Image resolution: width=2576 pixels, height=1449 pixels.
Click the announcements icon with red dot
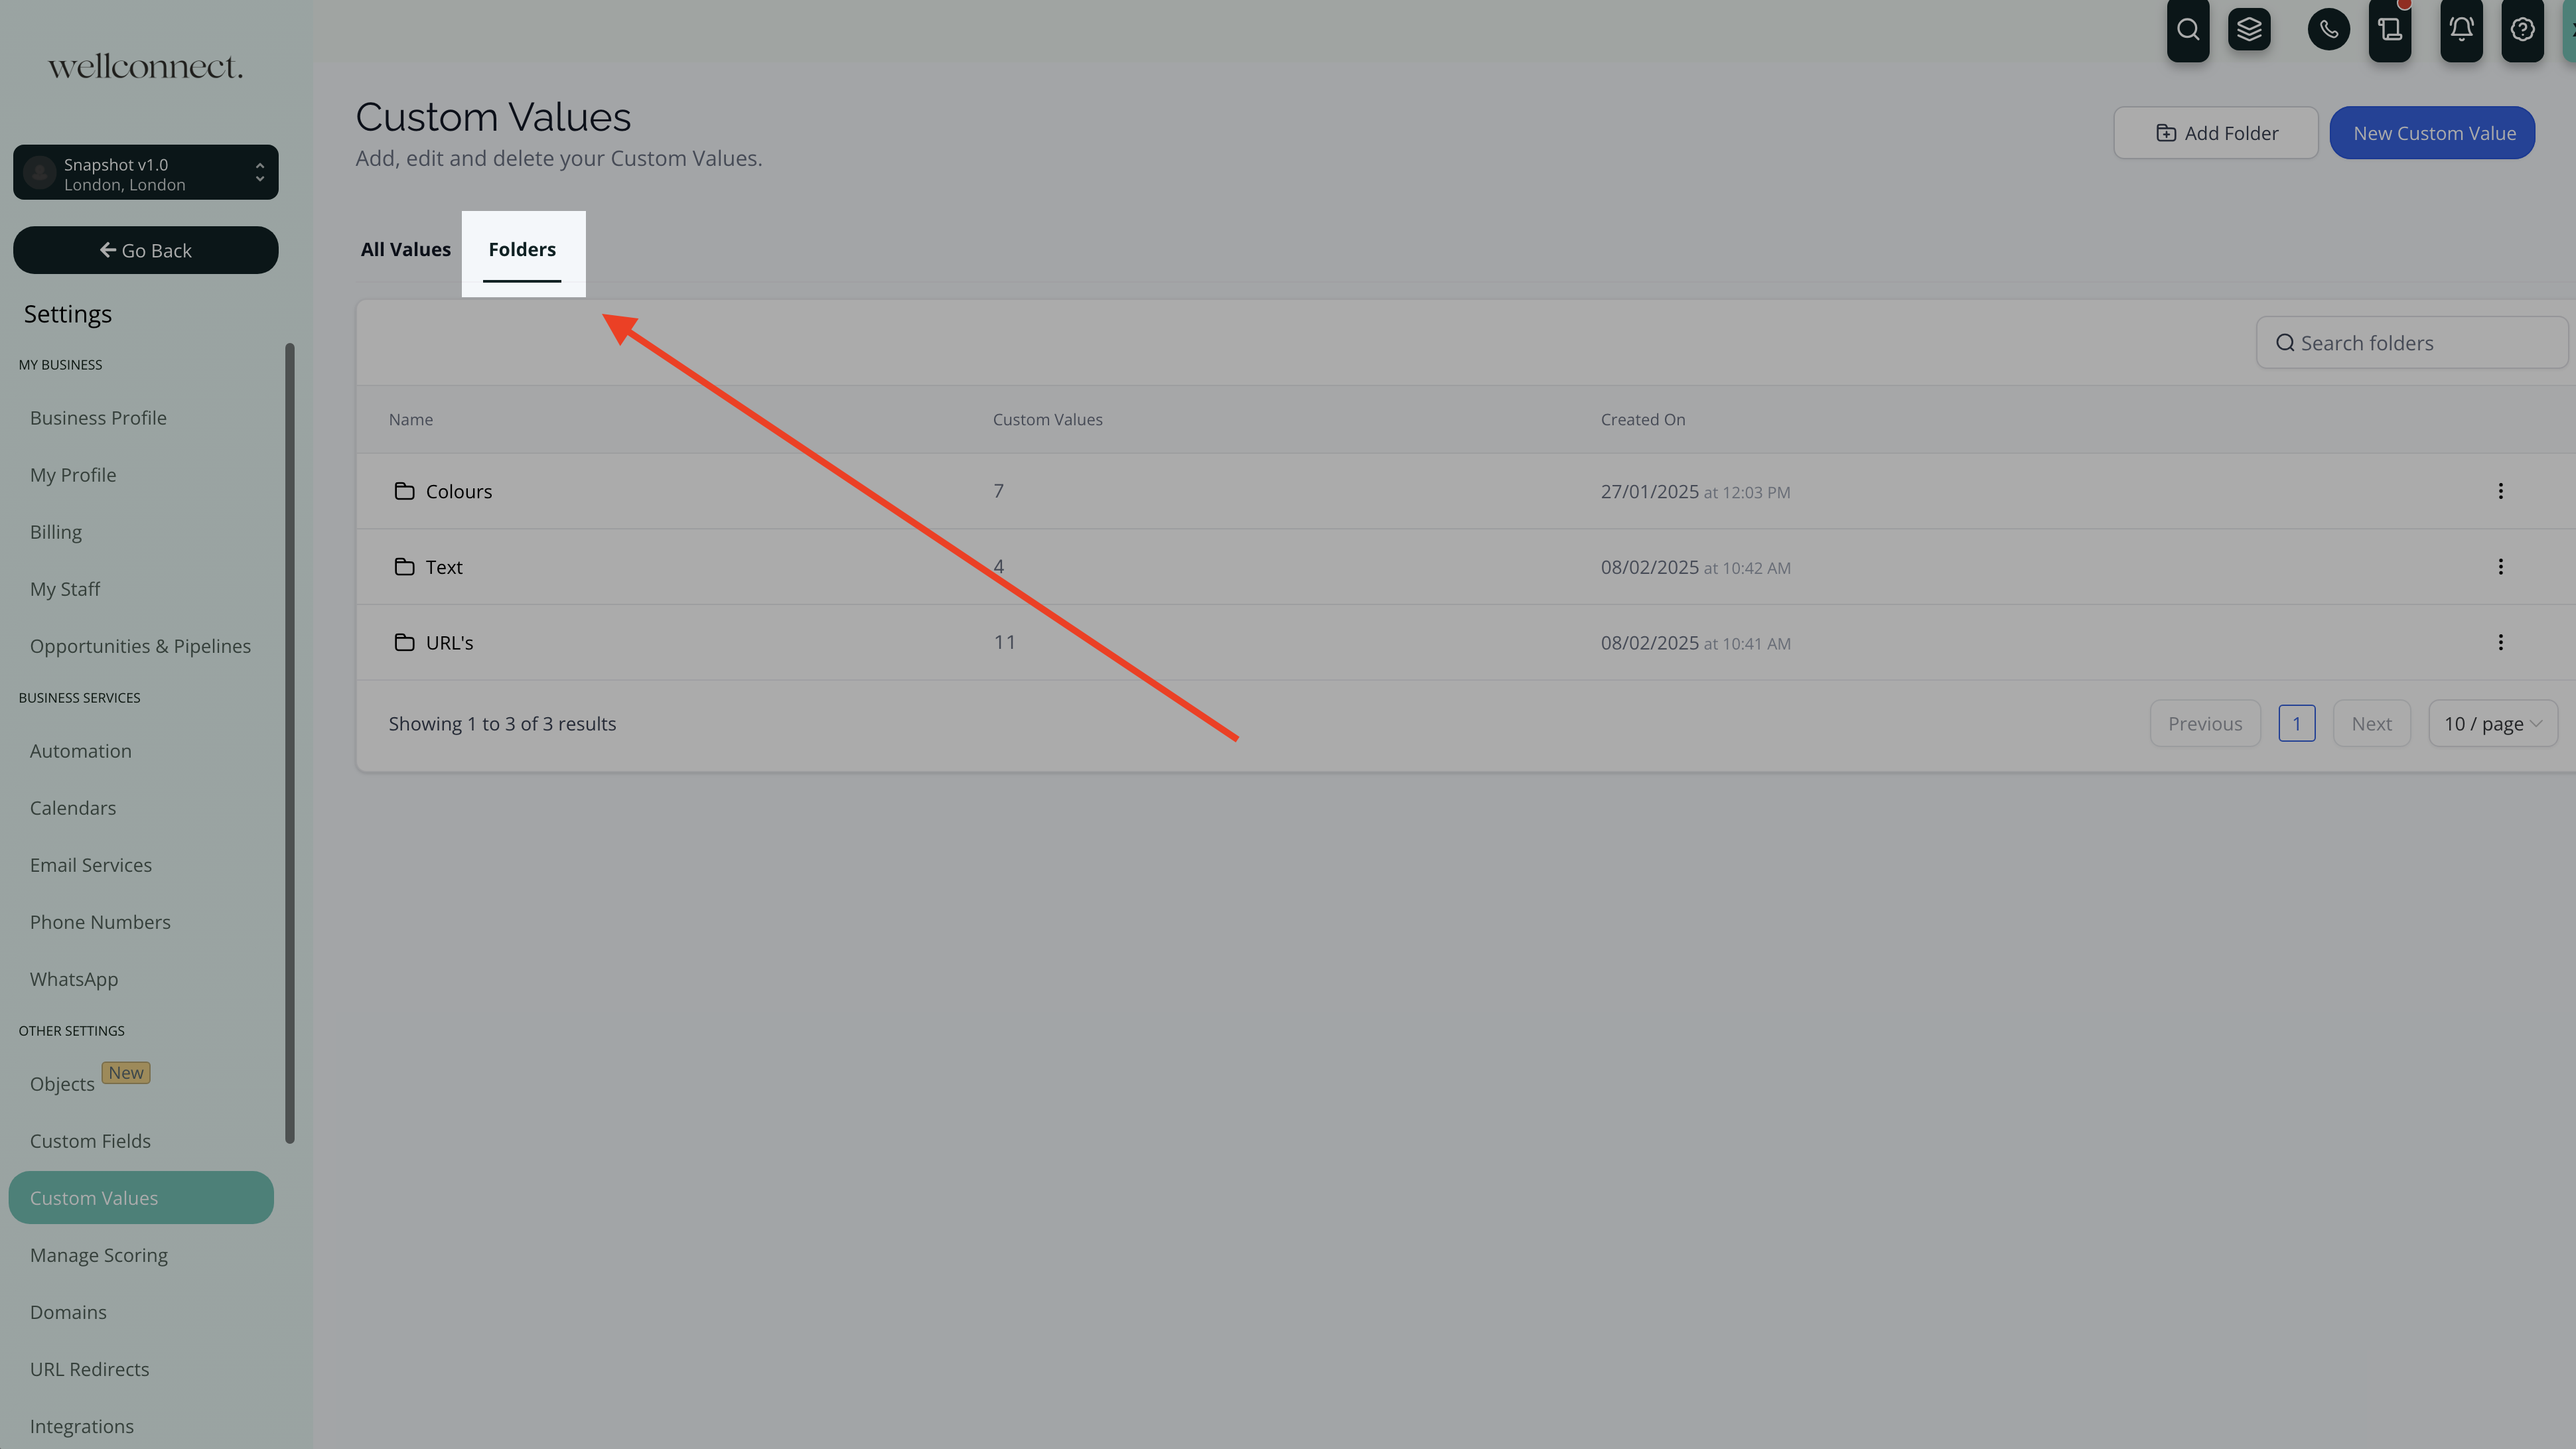(x=2390, y=30)
